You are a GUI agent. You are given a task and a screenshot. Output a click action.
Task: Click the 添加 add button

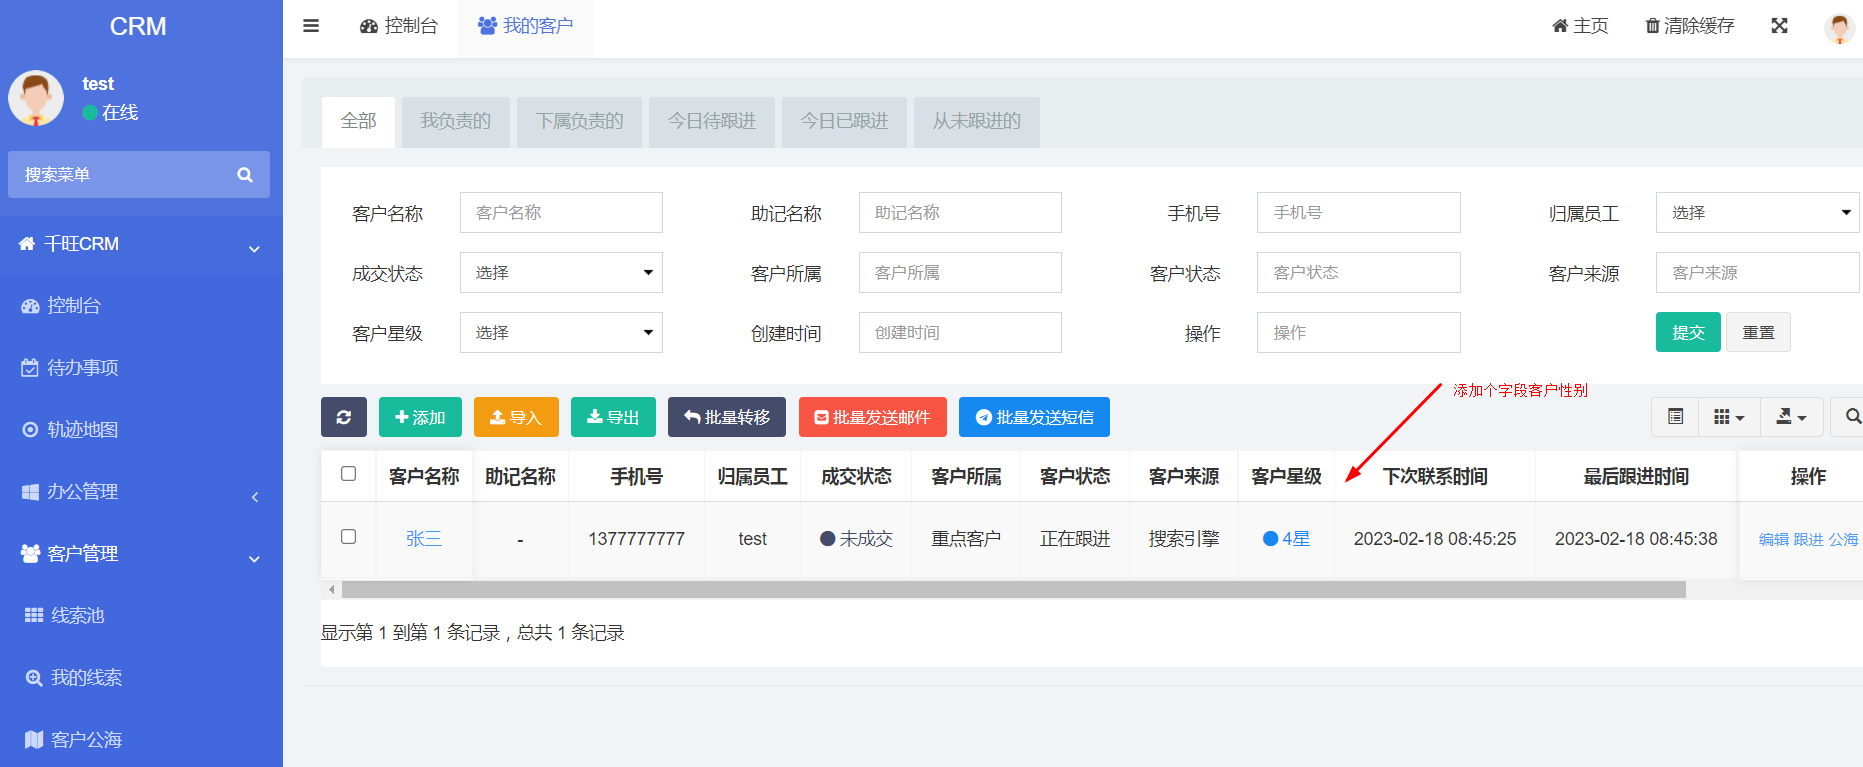[420, 417]
